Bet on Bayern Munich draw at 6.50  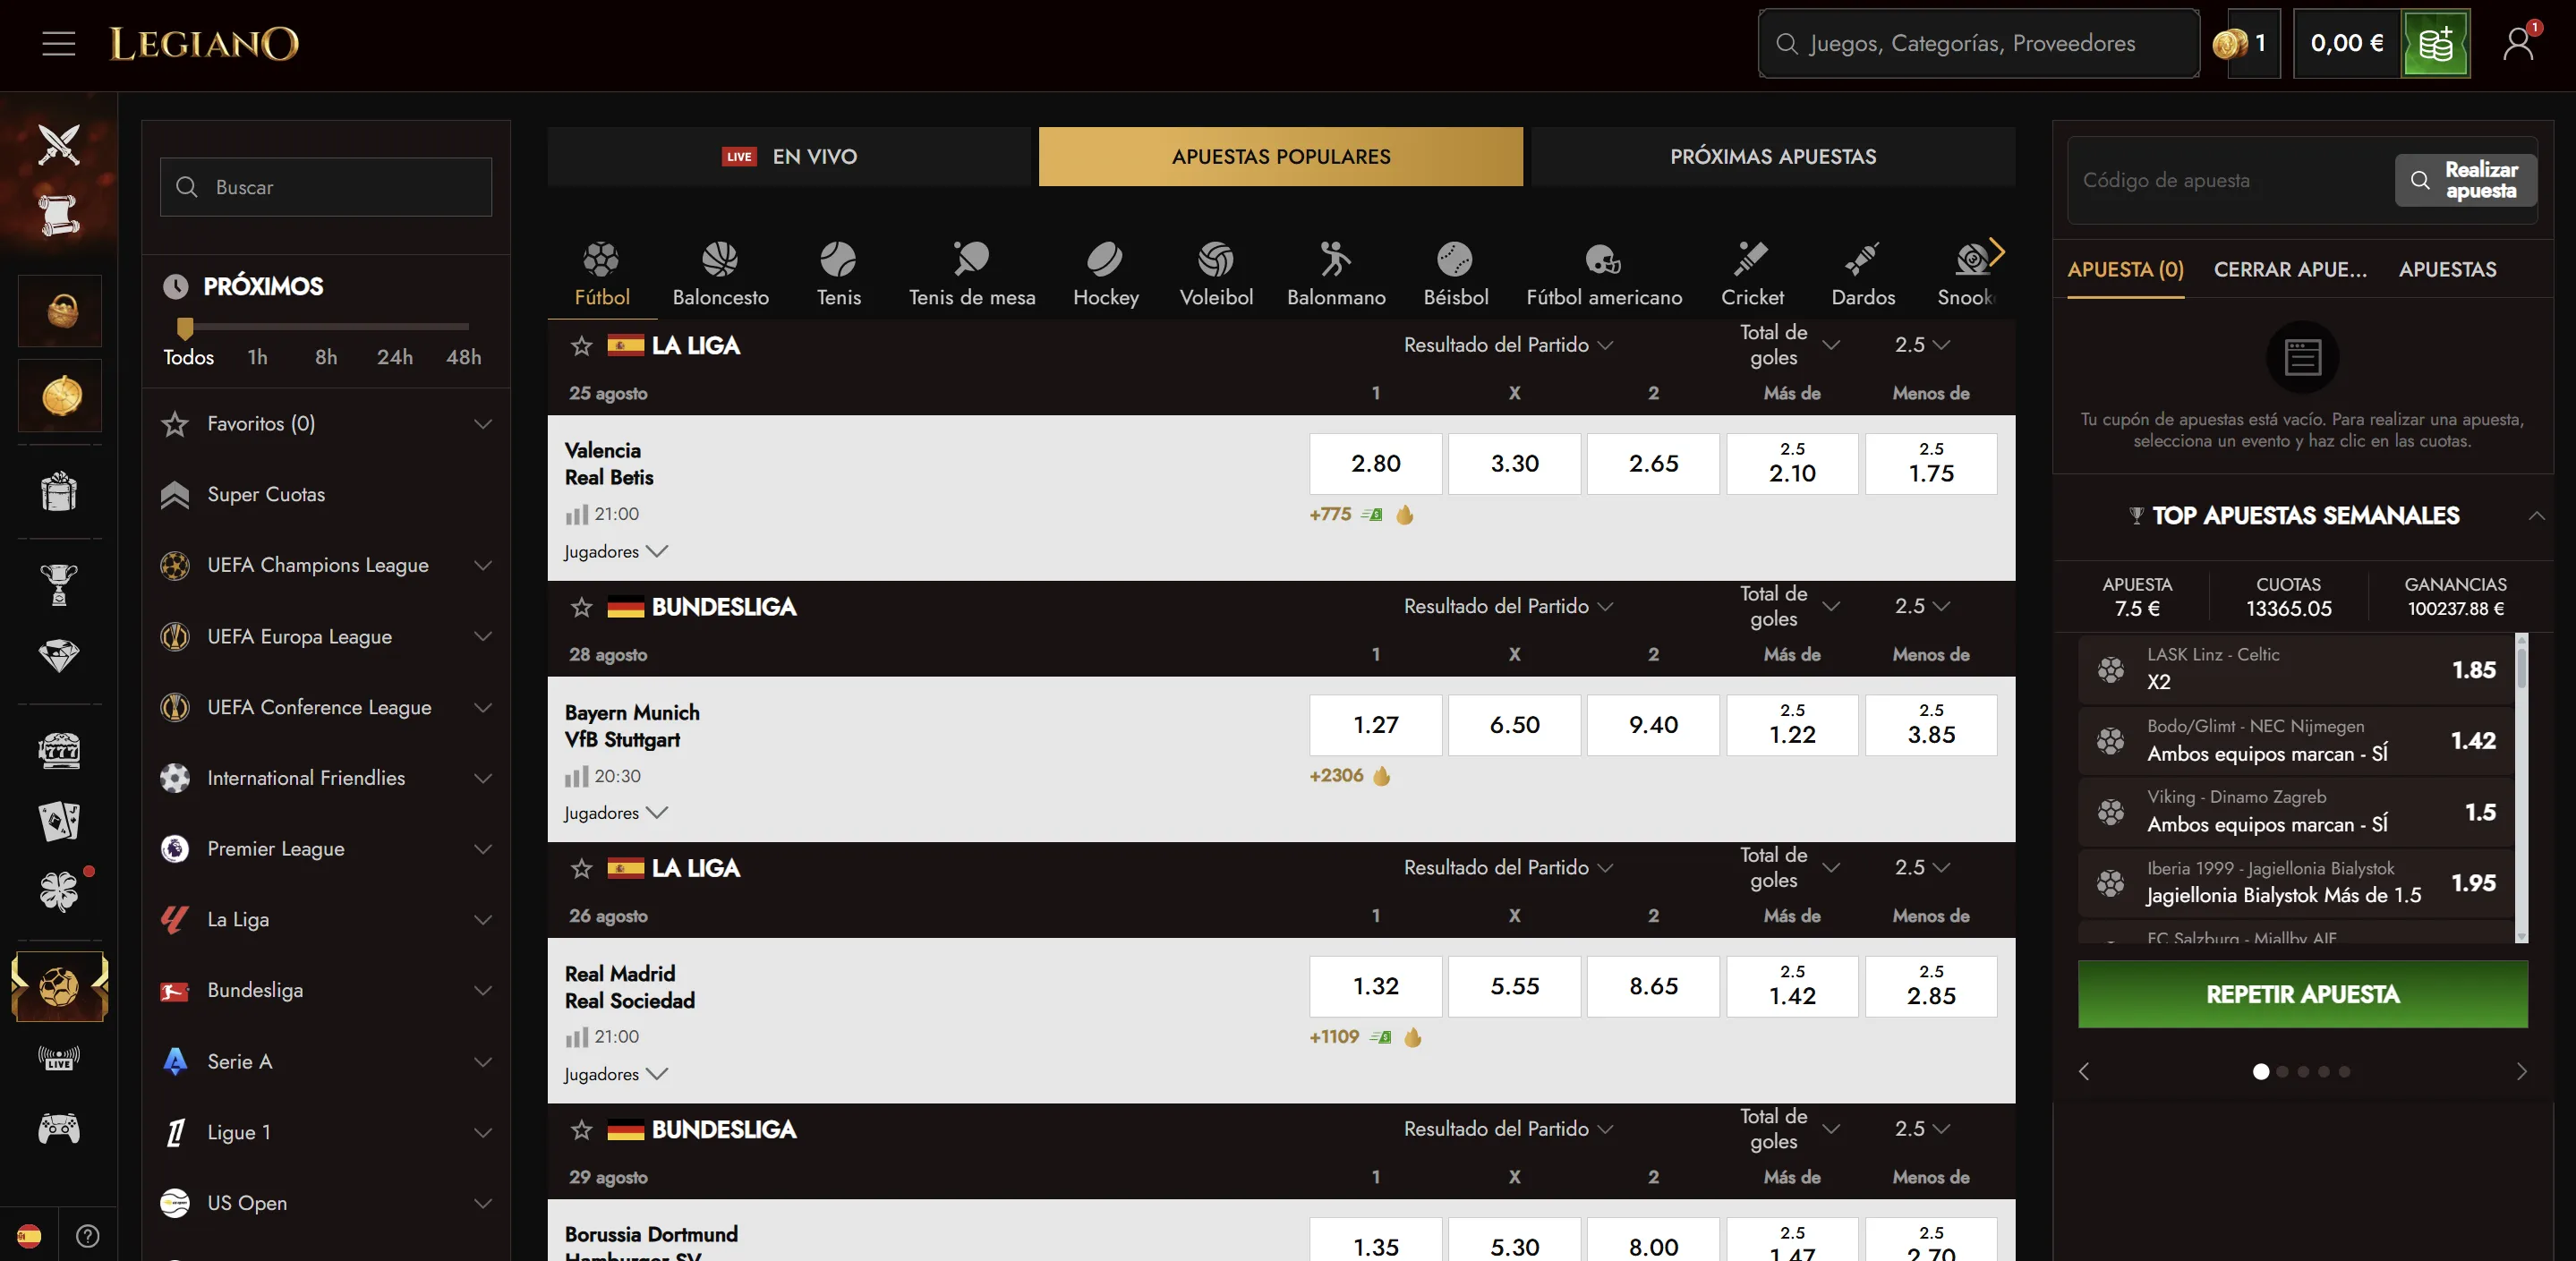click(1514, 725)
